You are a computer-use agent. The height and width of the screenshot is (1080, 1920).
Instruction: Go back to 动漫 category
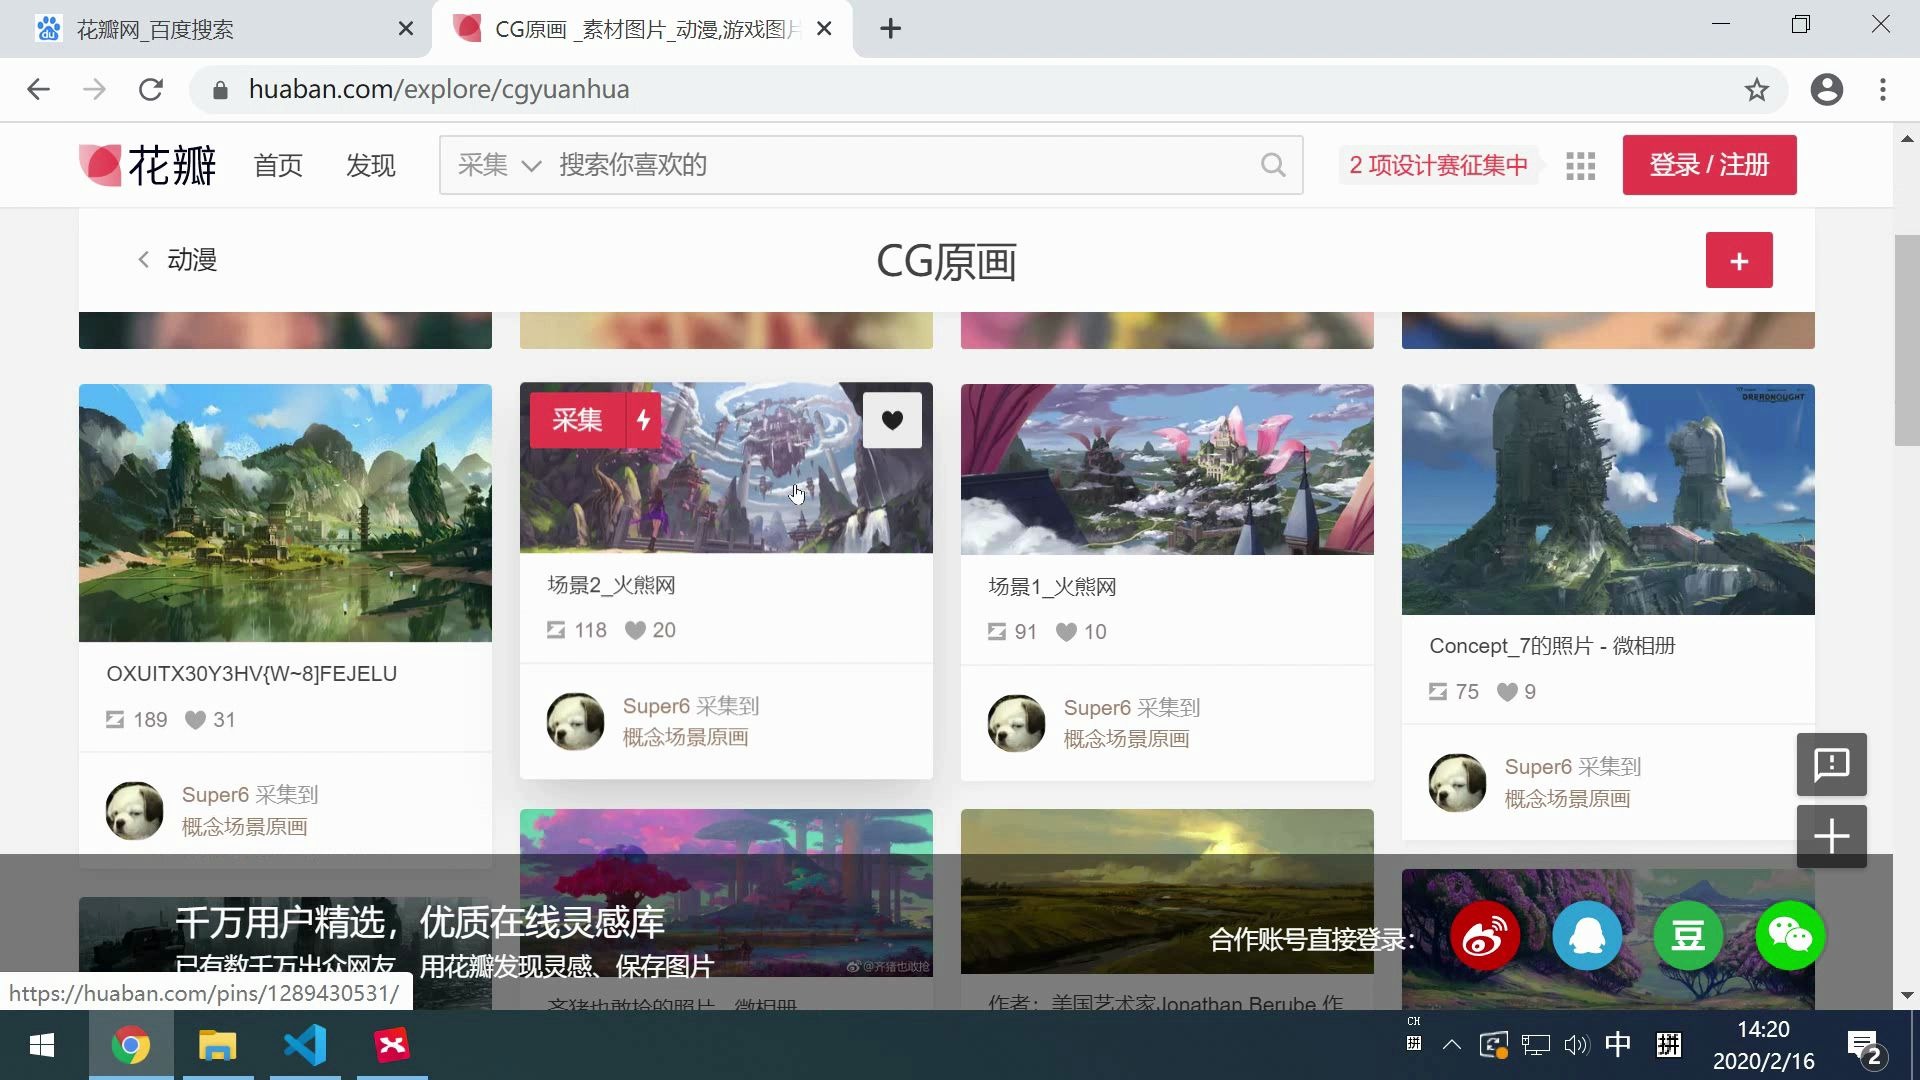(x=177, y=260)
